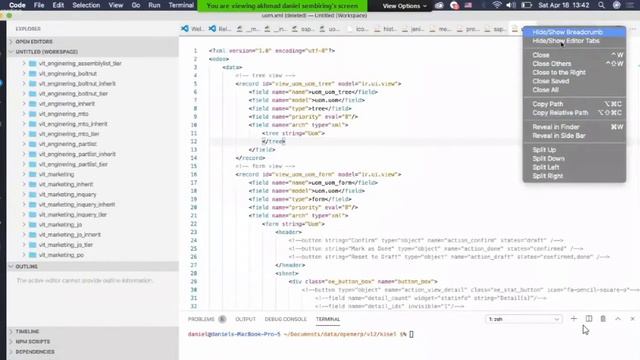Image resolution: width=640 pixels, height=360 pixels.
Task: Choose Split Down in the context menu
Action: (574, 159)
